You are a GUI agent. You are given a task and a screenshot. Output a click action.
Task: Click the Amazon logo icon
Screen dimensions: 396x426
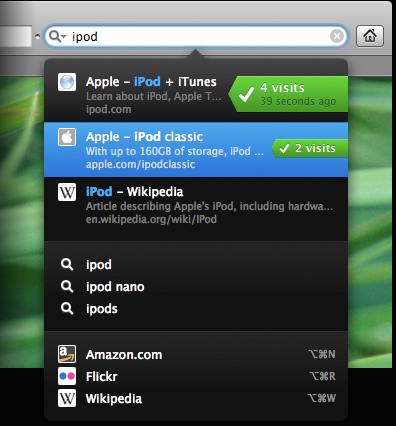click(x=67, y=354)
